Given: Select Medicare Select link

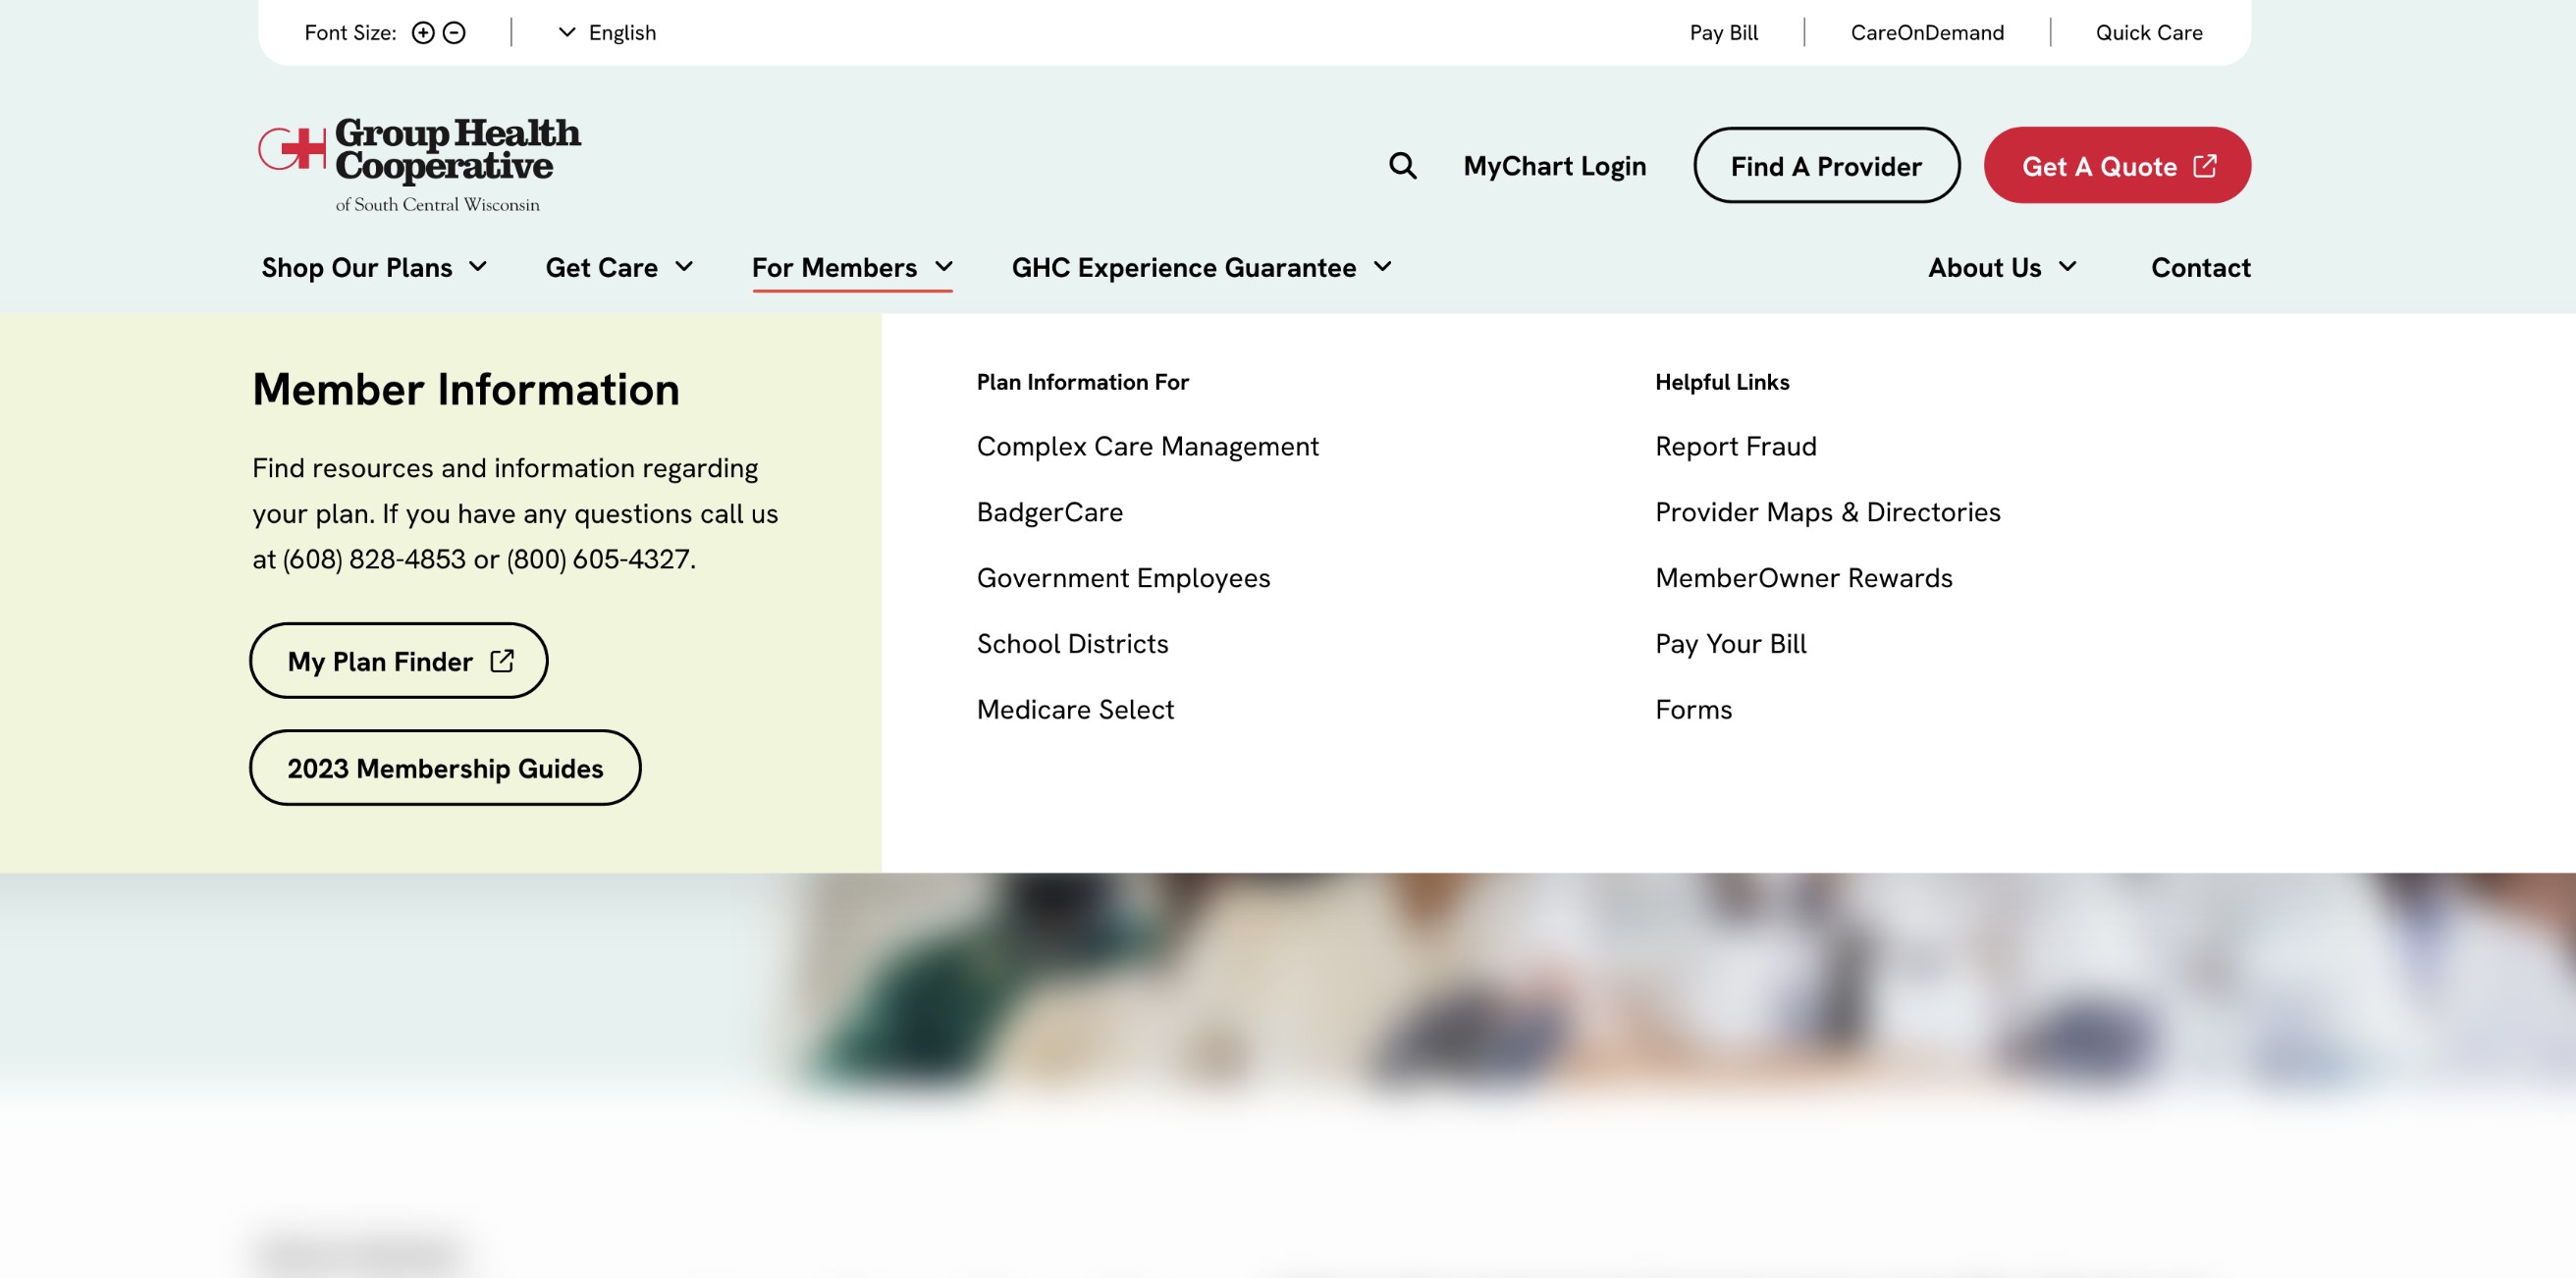Looking at the screenshot, I should click(1075, 710).
